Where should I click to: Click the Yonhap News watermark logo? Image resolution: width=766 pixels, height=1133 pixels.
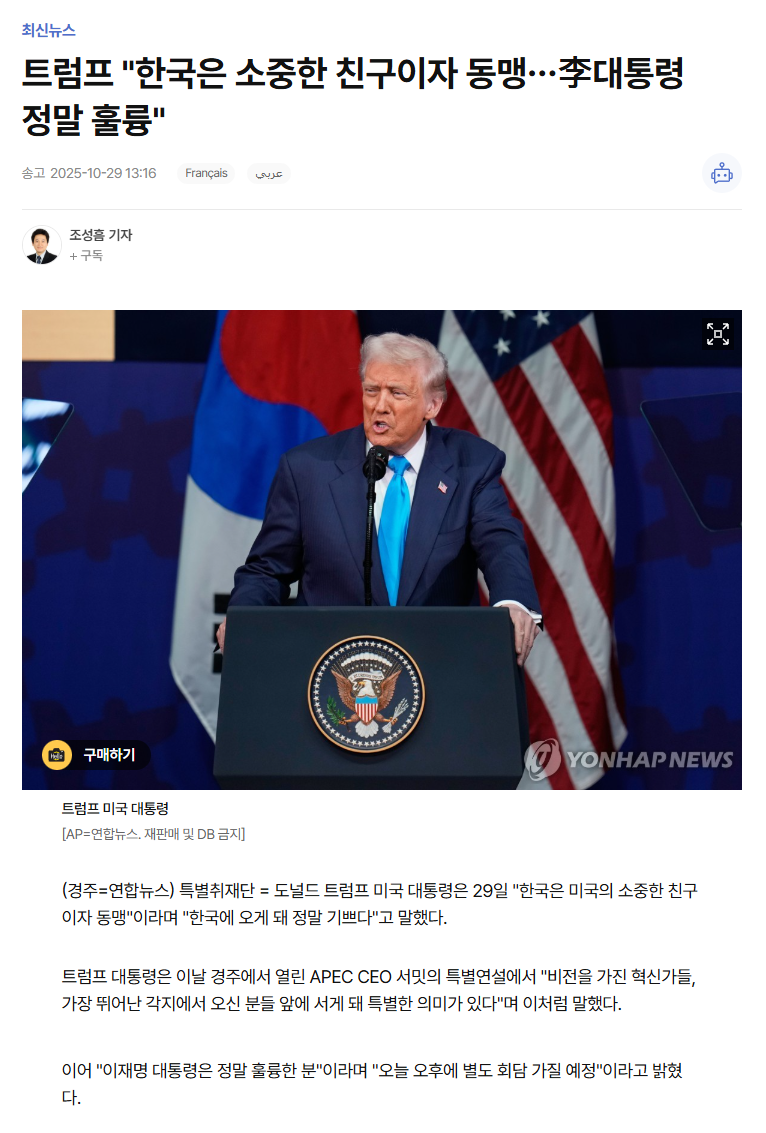(629, 759)
